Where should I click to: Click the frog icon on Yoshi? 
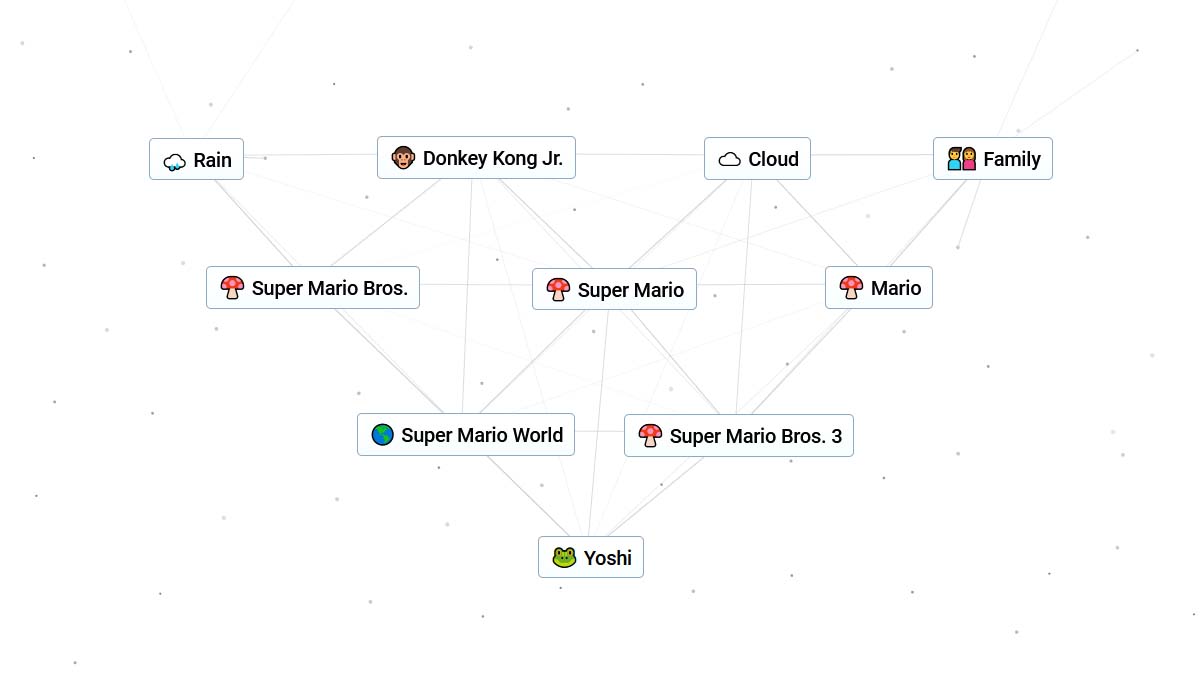(564, 557)
